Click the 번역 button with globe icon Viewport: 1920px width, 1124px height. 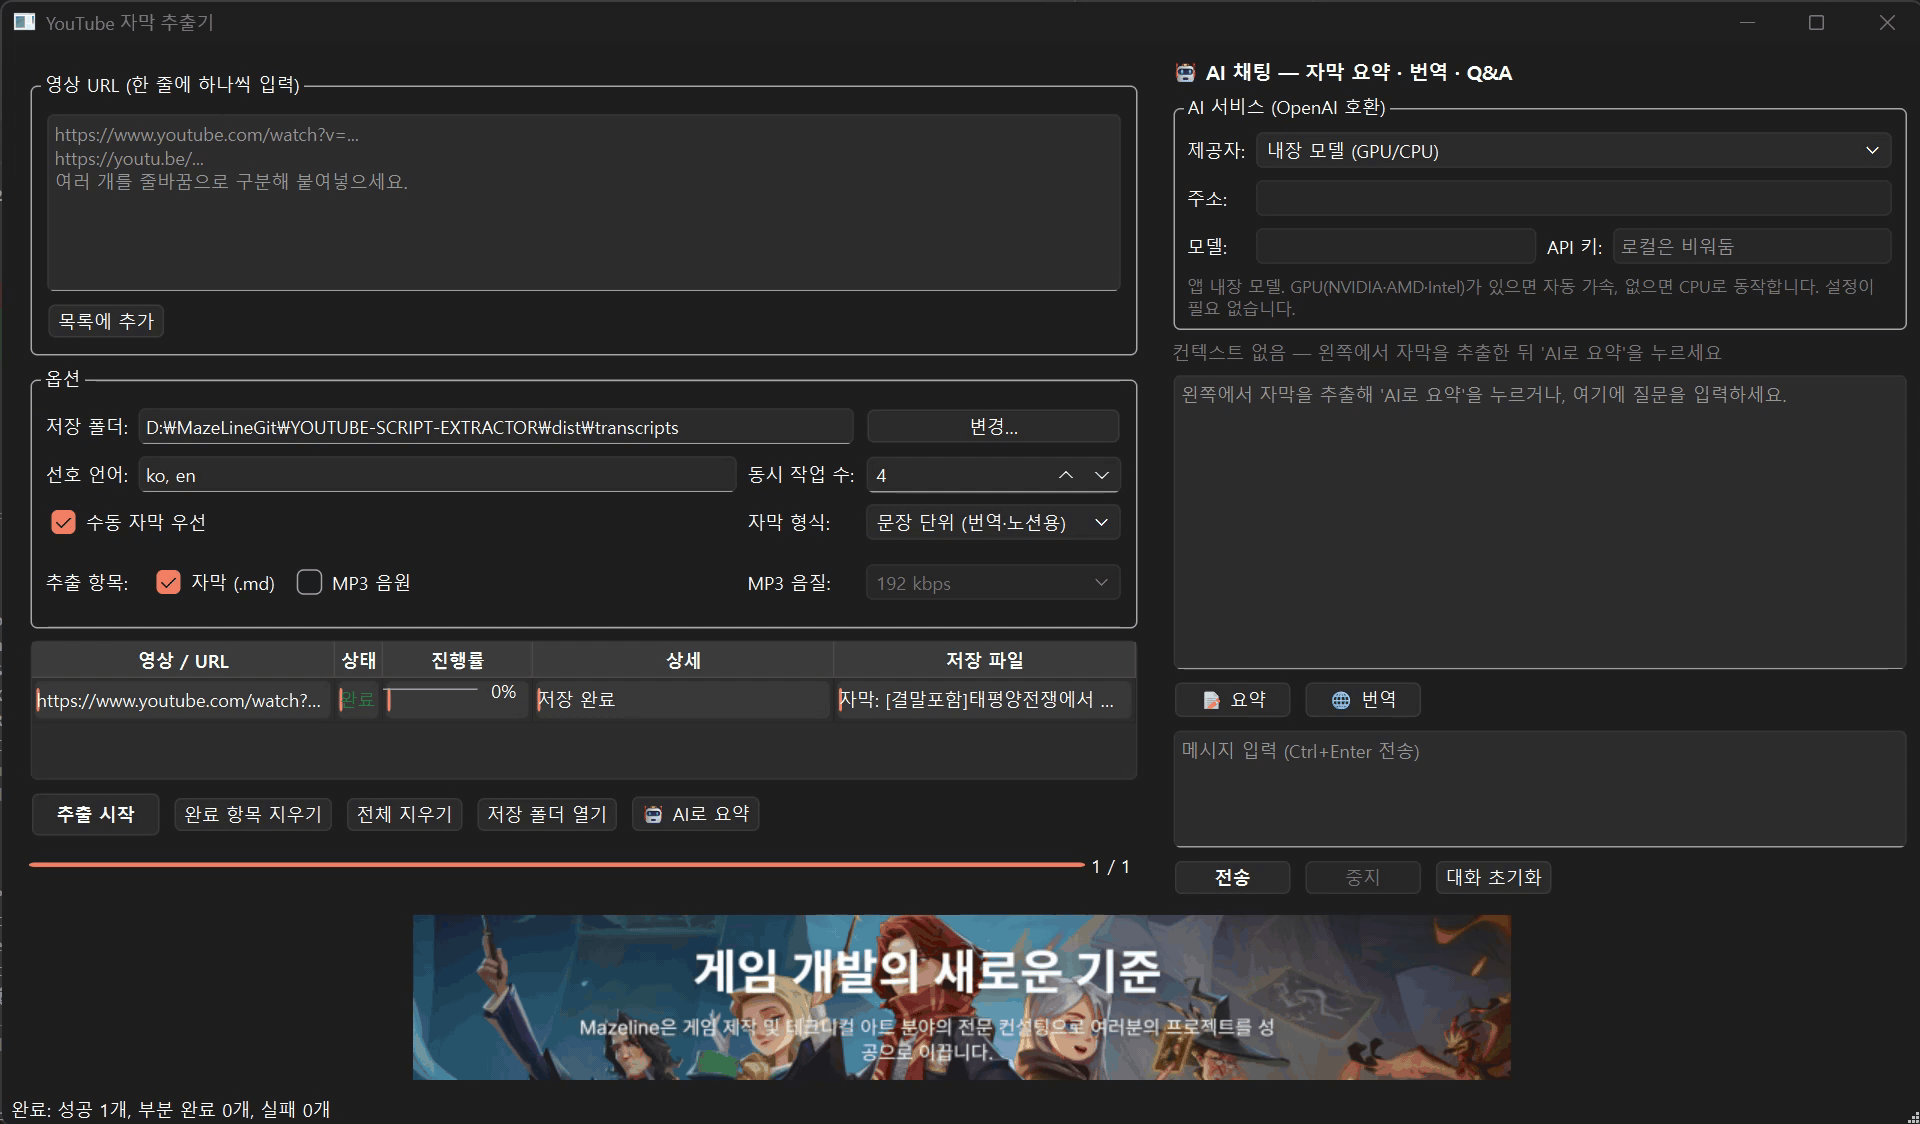[x=1362, y=700]
